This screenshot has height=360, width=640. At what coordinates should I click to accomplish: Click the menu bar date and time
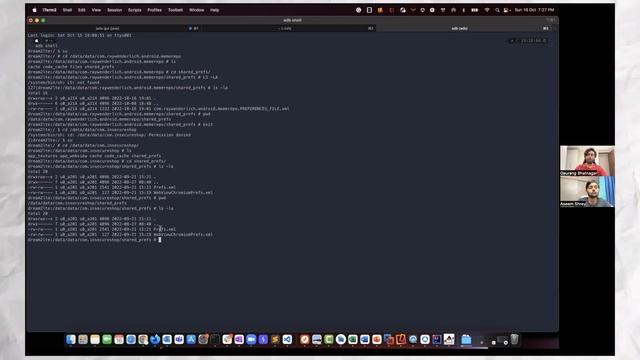click(x=534, y=10)
